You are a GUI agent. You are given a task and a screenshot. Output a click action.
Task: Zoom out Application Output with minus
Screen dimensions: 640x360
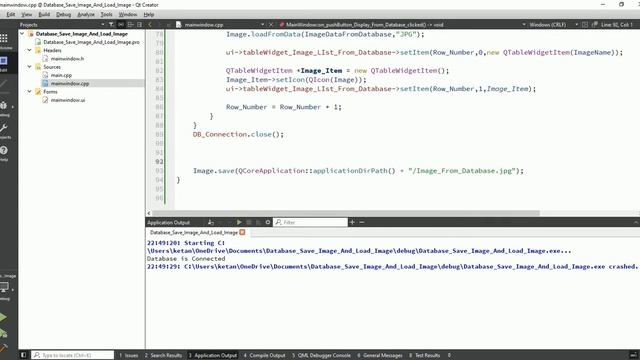pyautogui.click(x=362, y=222)
